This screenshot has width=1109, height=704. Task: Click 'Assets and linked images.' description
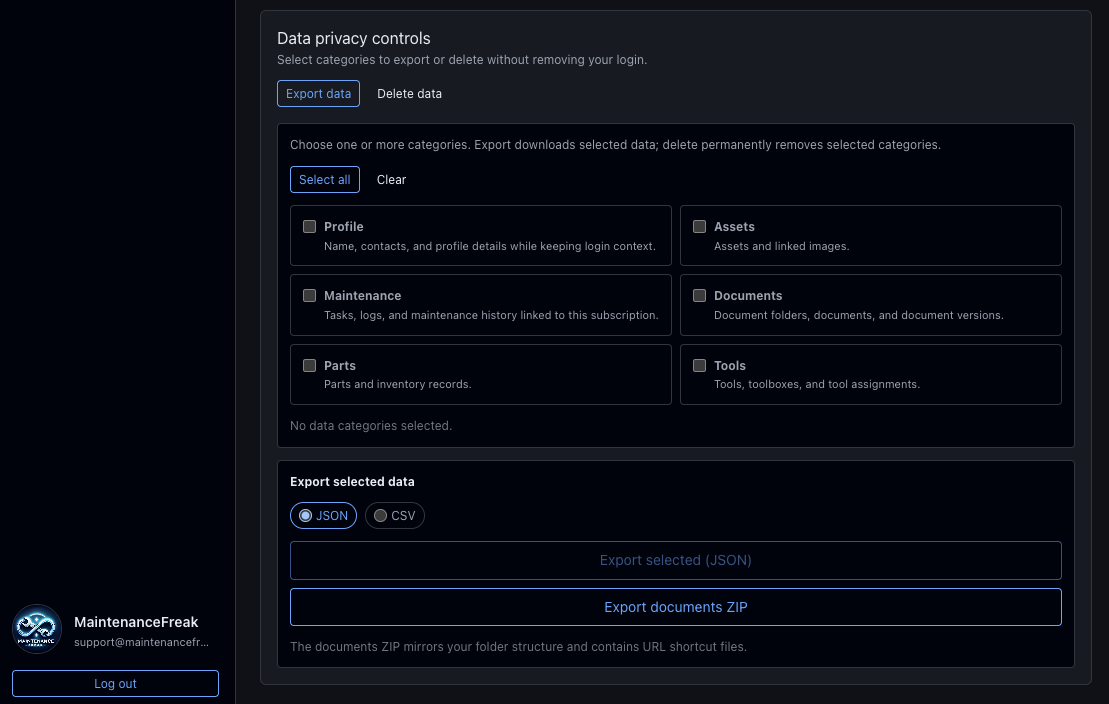tap(782, 246)
